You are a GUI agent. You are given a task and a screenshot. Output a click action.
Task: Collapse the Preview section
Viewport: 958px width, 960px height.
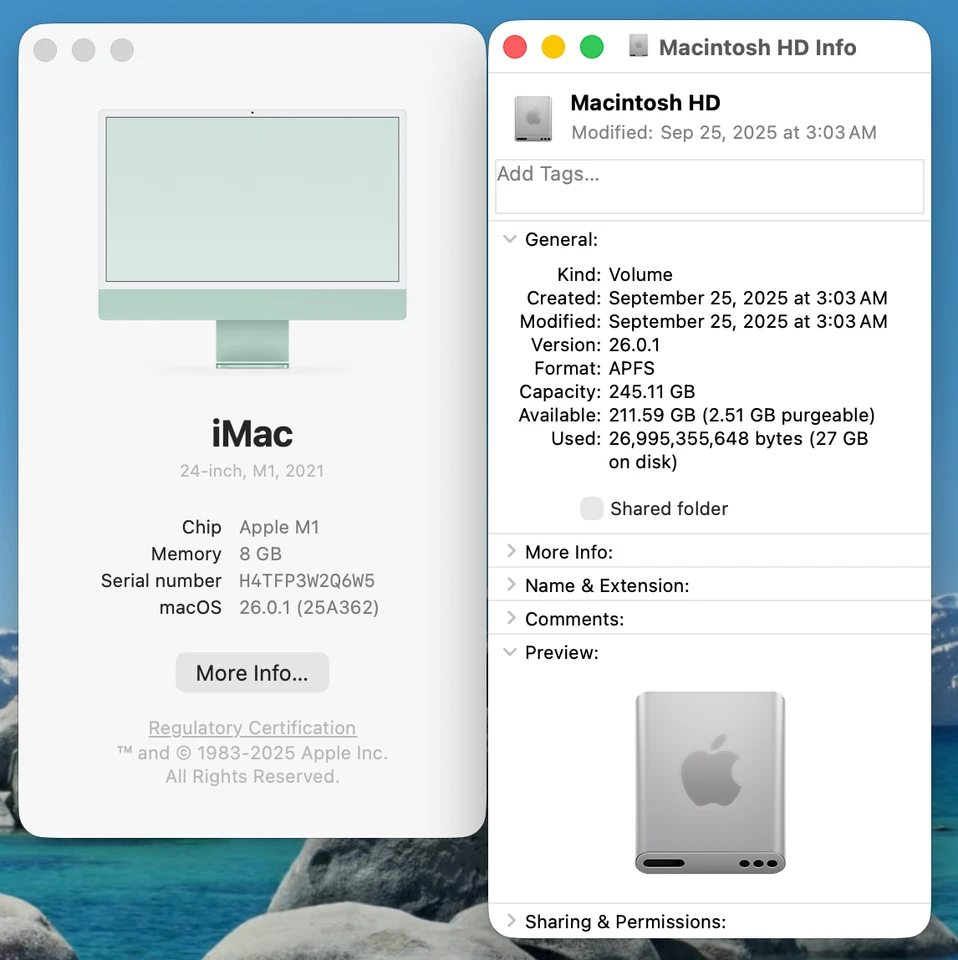[x=511, y=652]
